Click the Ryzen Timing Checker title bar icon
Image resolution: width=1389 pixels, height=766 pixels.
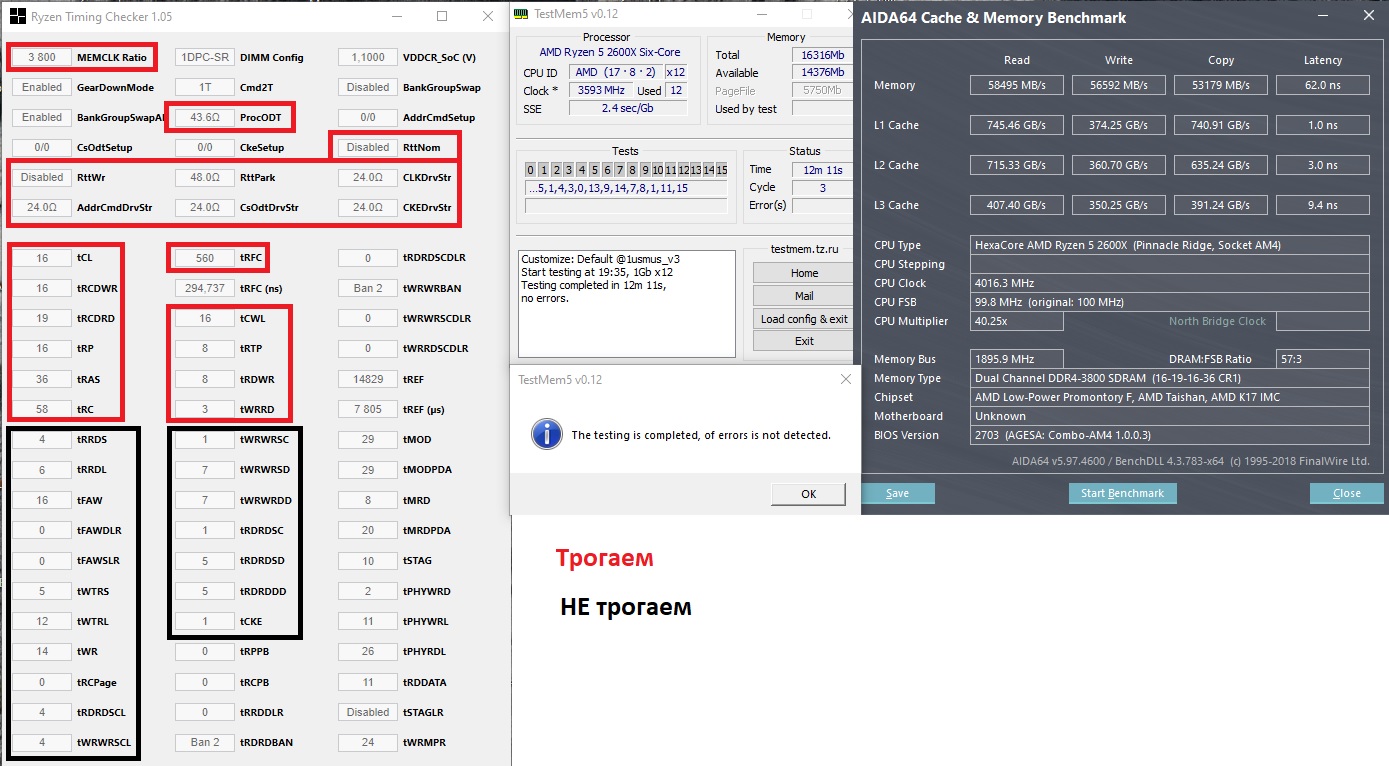pos(17,16)
